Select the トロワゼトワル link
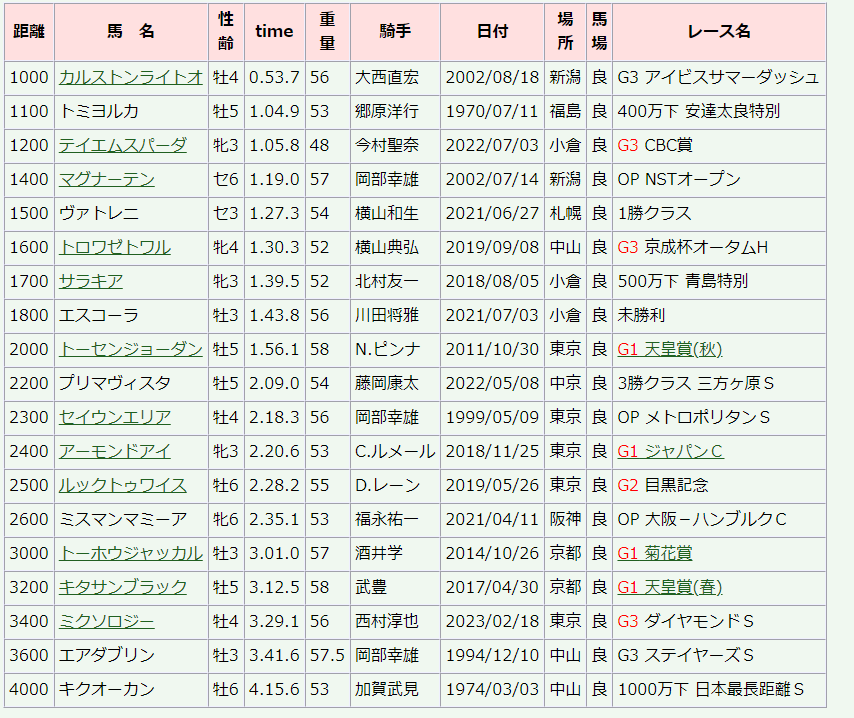The image size is (854, 718). (114, 247)
